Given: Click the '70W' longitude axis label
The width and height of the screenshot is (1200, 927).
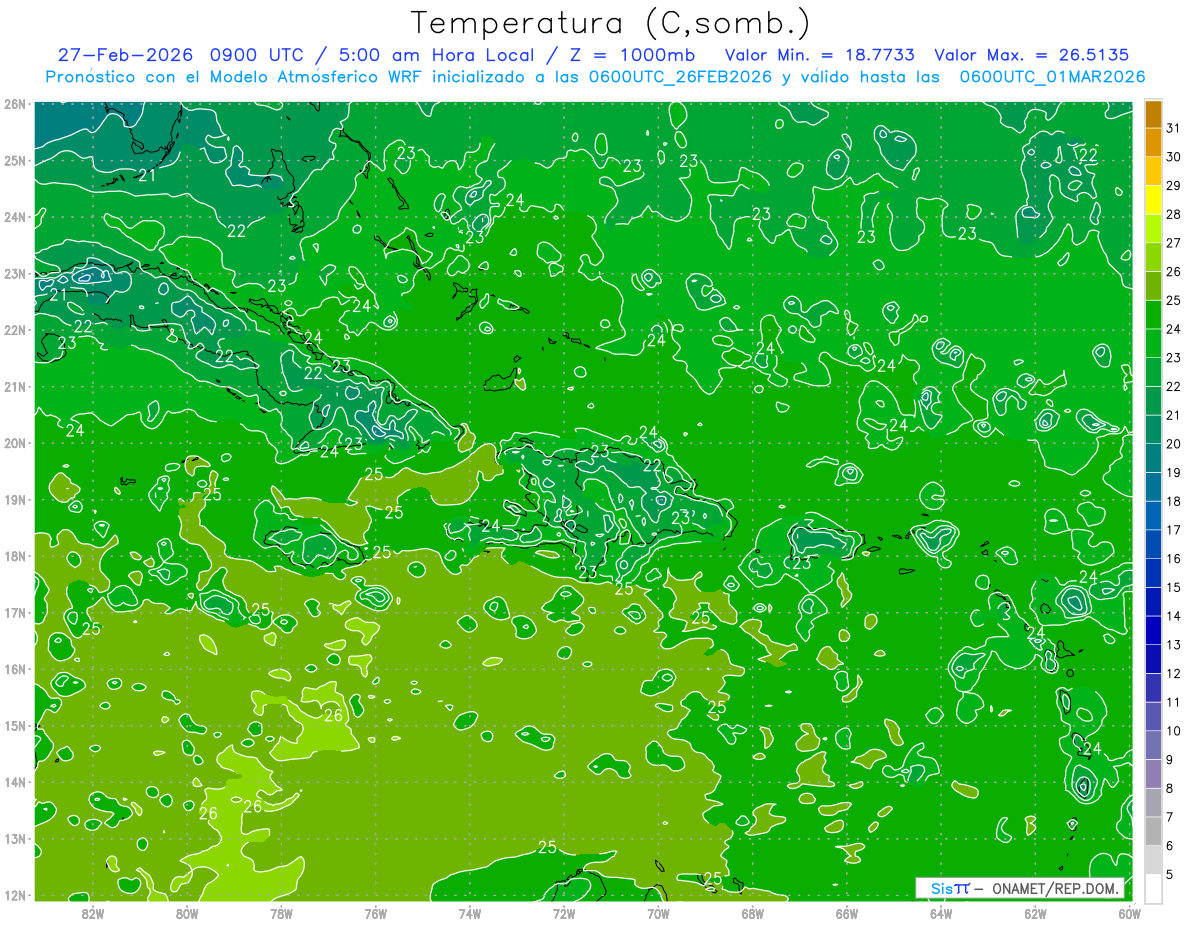Looking at the screenshot, I should (x=658, y=912).
